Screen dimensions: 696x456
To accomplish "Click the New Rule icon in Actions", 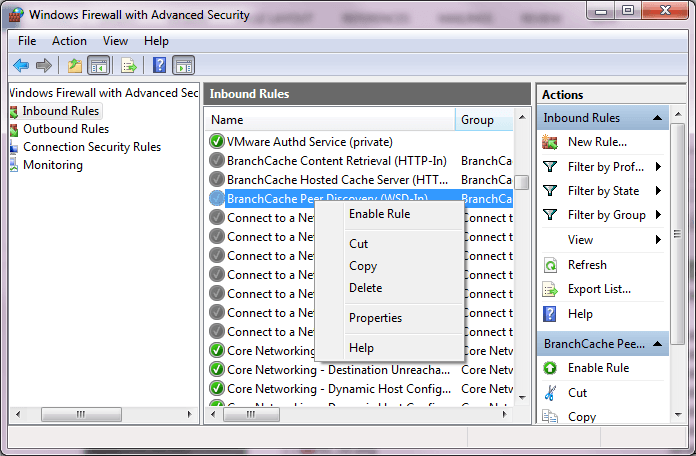I will [550, 143].
